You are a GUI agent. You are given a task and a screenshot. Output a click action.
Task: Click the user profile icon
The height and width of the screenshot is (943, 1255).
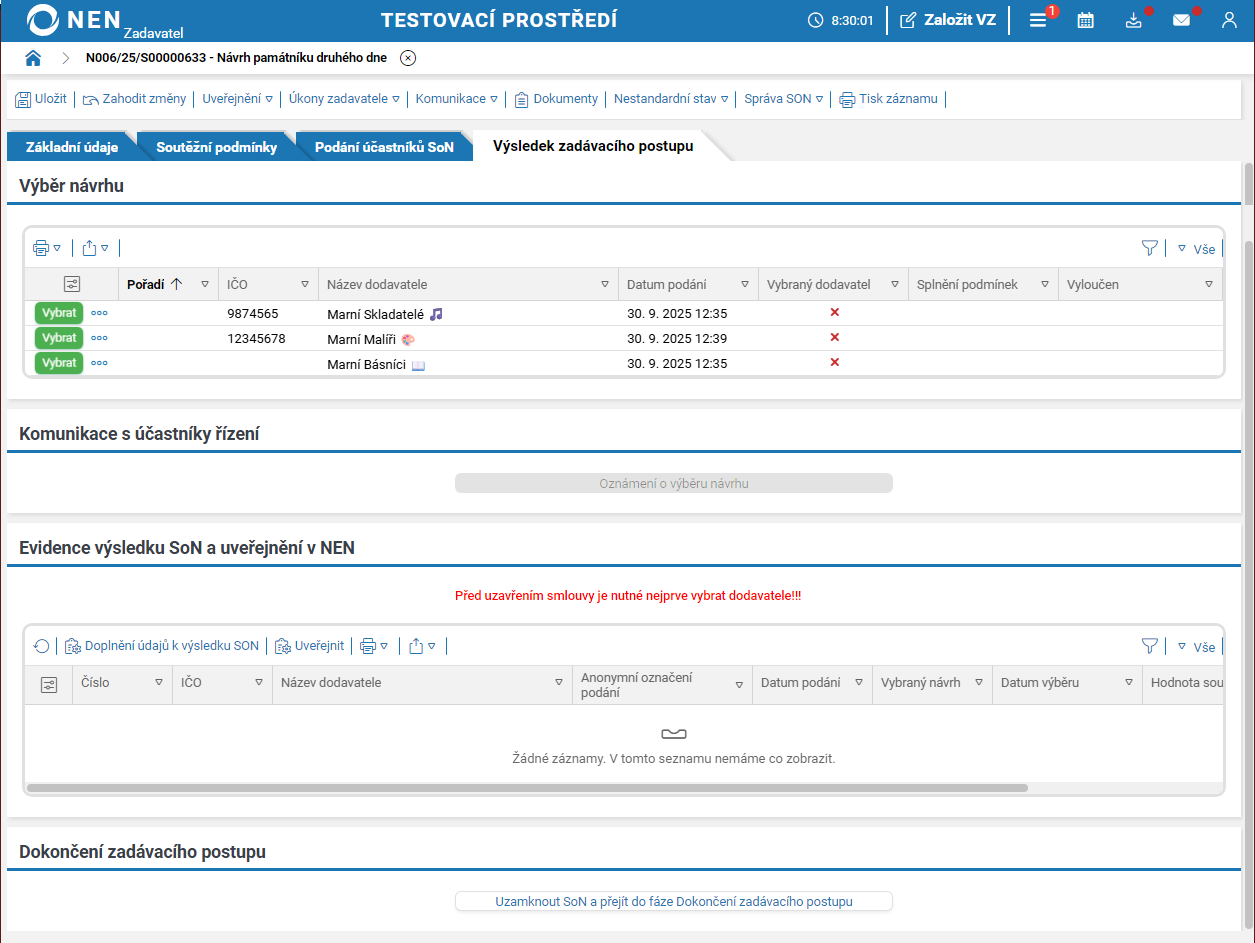coord(1229,20)
